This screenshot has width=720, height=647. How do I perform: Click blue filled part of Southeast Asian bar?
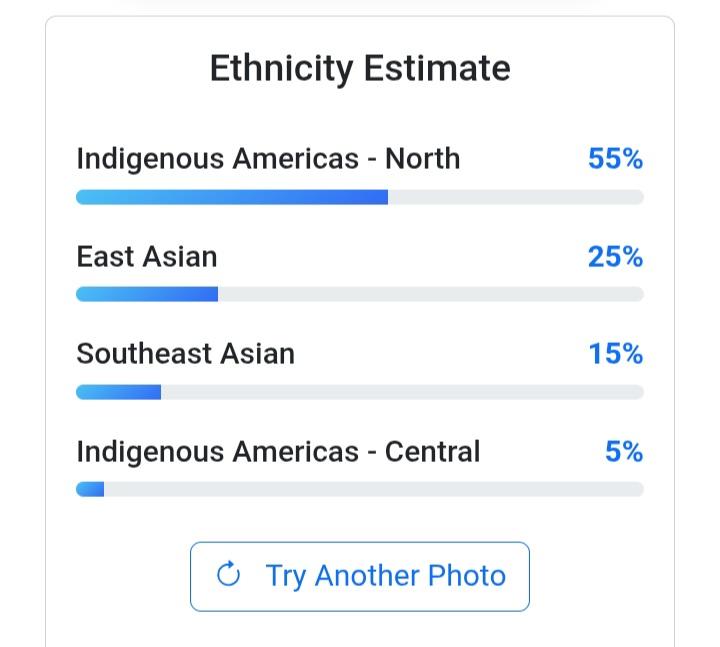click(118, 392)
